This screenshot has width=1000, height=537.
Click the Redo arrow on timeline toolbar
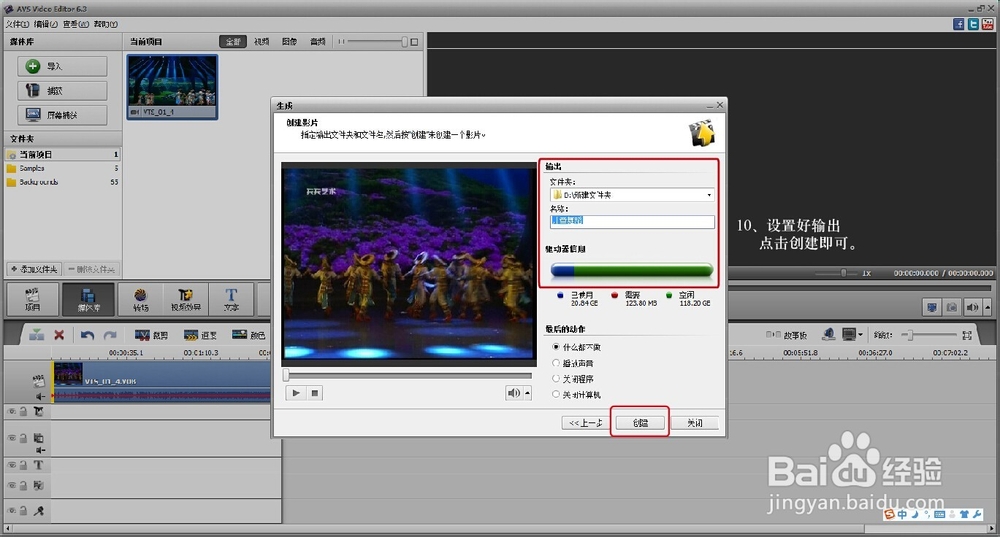(110, 335)
